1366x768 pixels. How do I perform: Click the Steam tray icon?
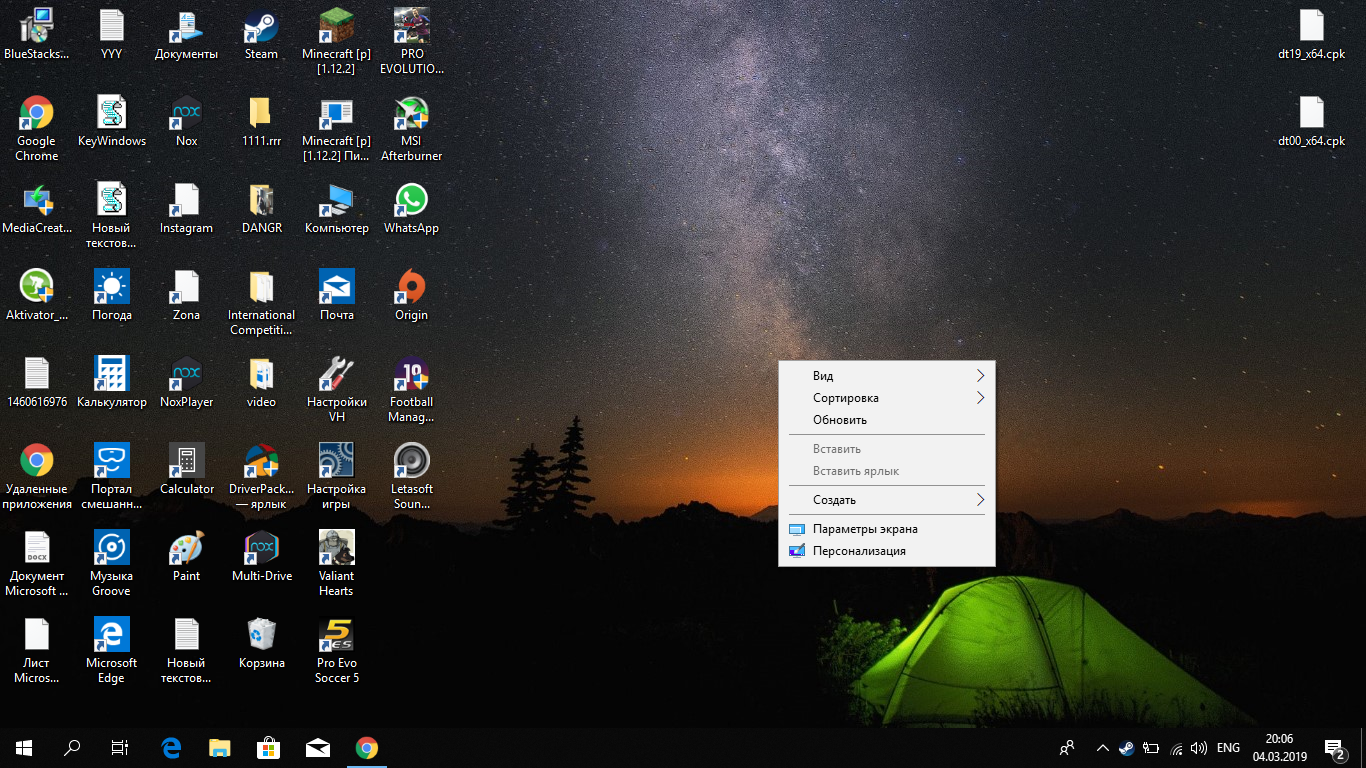pos(1127,747)
